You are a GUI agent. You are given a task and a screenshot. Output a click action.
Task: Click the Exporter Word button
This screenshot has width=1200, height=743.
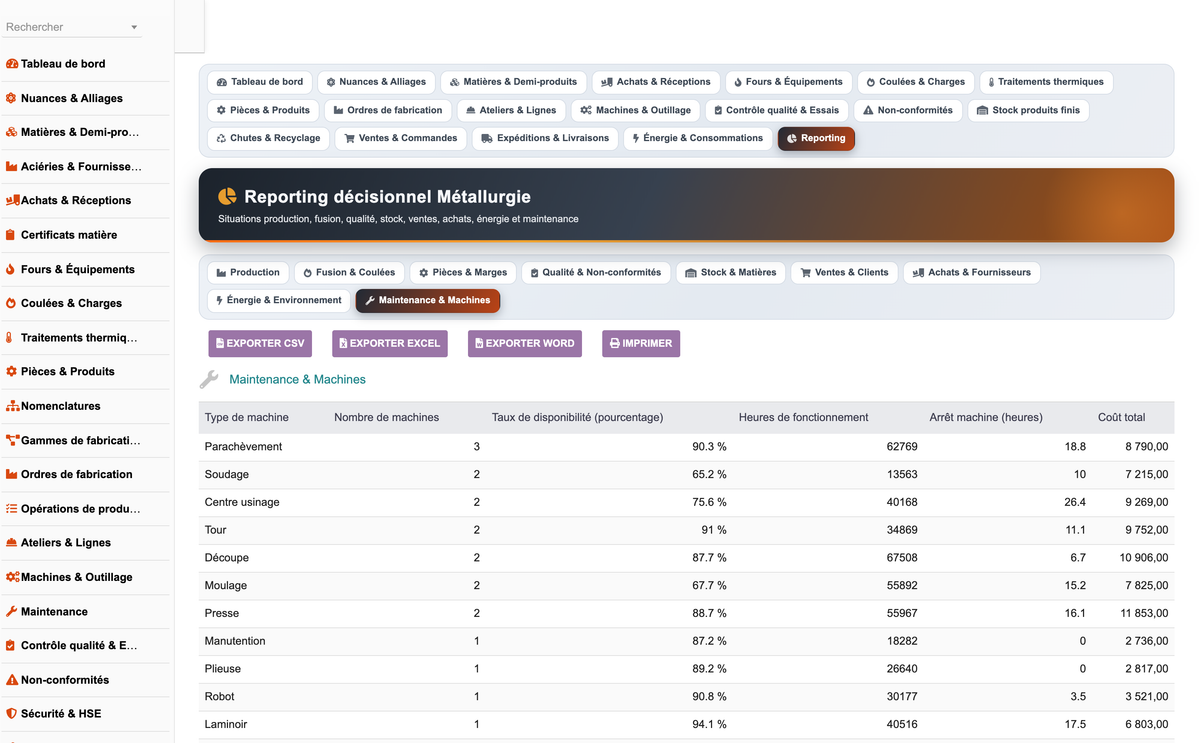[x=525, y=343]
